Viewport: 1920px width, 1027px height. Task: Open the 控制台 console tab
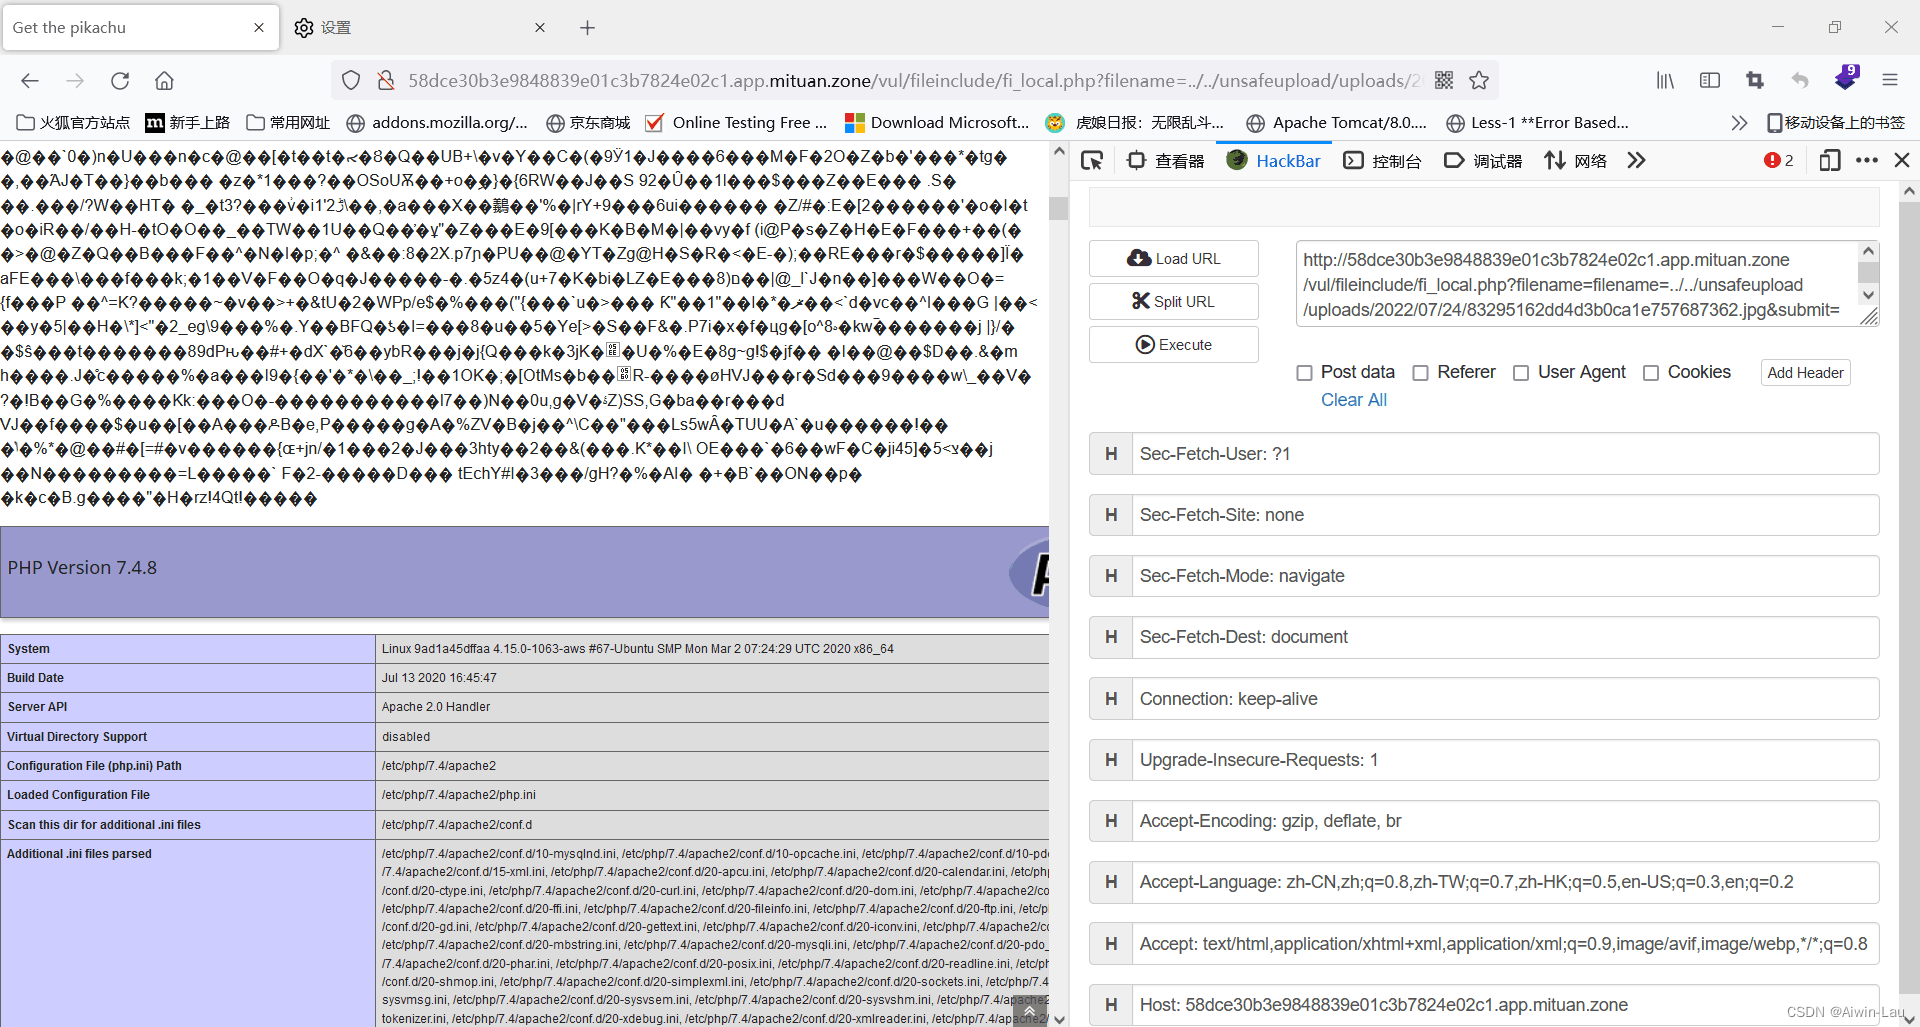point(1382,161)
